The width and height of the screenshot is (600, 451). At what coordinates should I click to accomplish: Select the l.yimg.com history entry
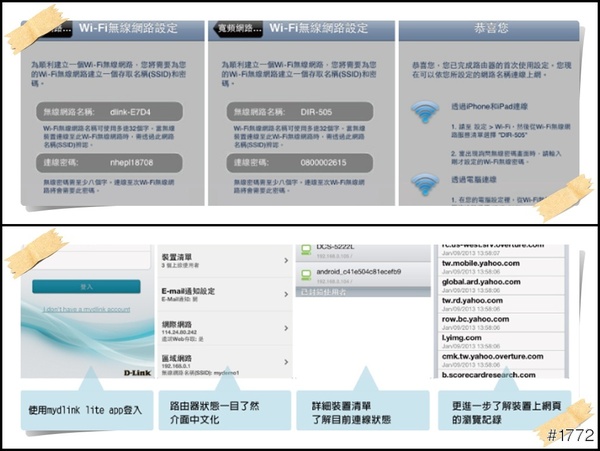(x=501, y=341)
